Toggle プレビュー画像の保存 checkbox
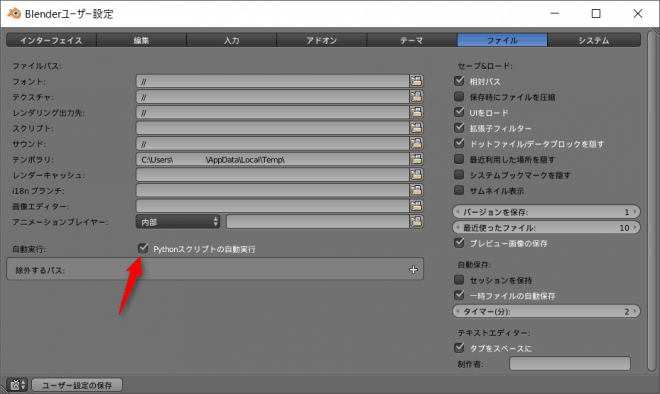Screen dimensions: 660x394 point(459,243)
